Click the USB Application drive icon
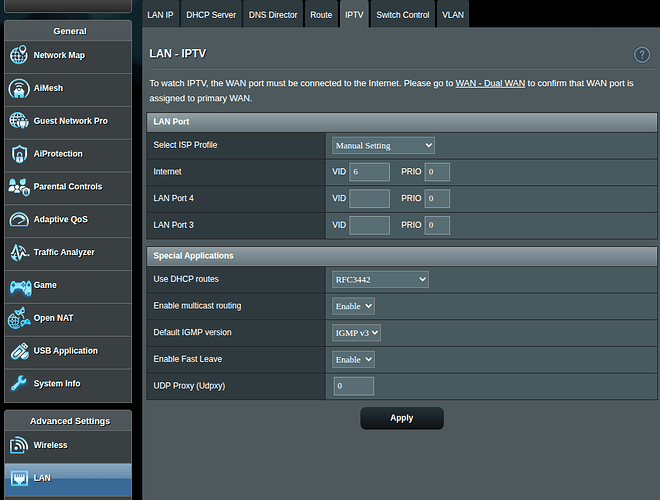660x500 pixels. pos(19,351)
